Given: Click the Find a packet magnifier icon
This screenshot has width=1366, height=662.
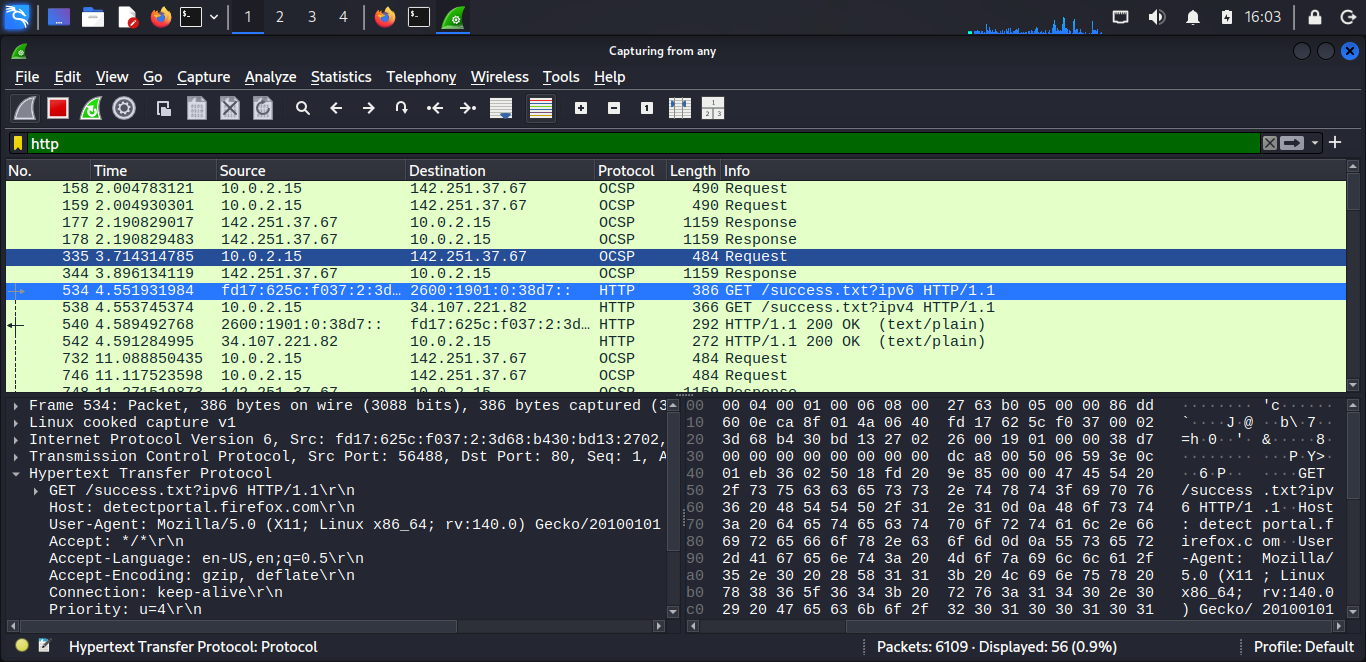Looking at the screenshot, I should click(303, 108).
